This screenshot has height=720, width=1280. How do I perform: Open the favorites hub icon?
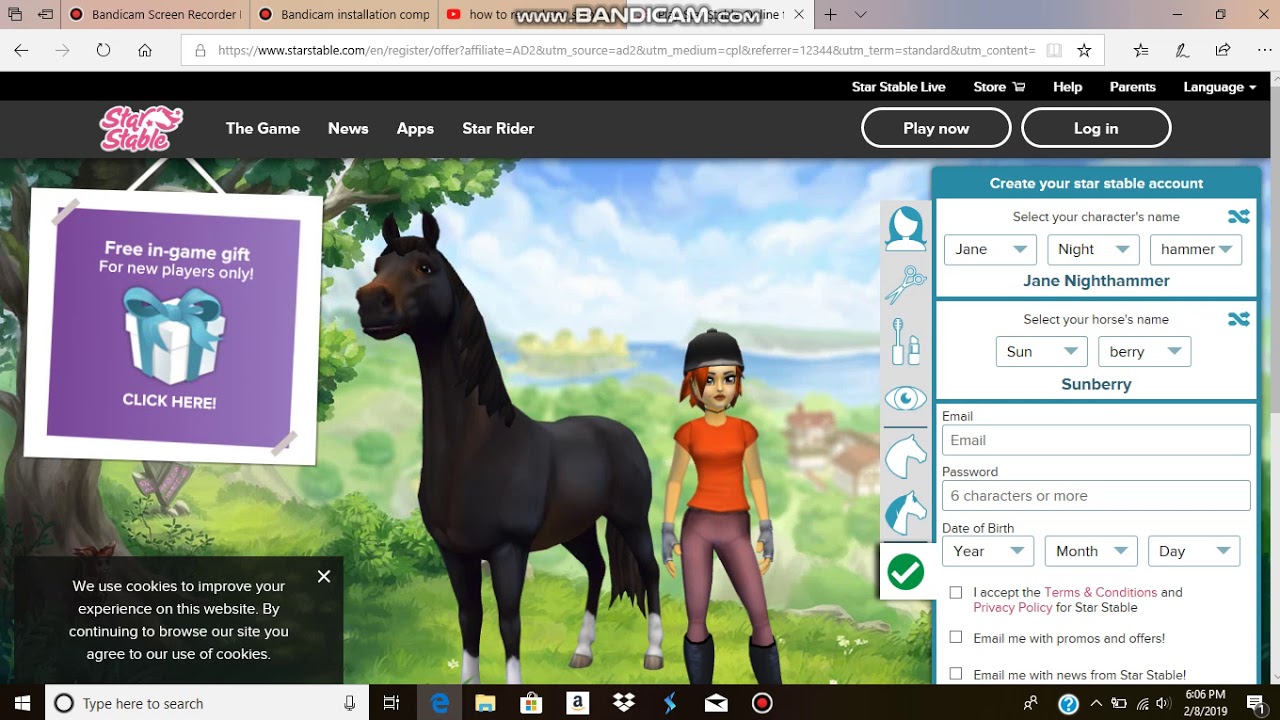[x=1141, y=50]
